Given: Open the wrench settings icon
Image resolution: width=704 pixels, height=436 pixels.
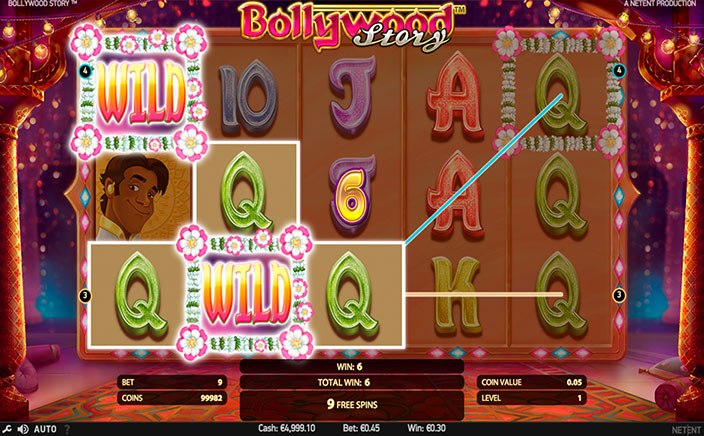Looking at the screenshot, I should coord(7,429).
